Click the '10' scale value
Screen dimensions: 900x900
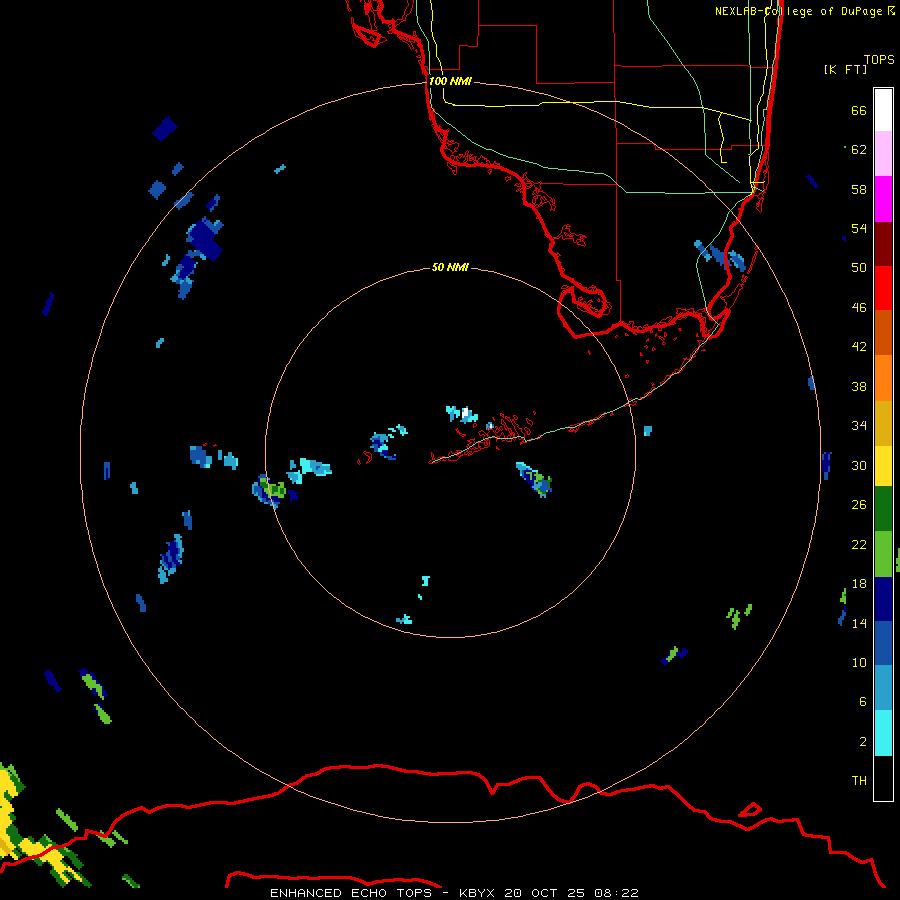pos(859,663)
